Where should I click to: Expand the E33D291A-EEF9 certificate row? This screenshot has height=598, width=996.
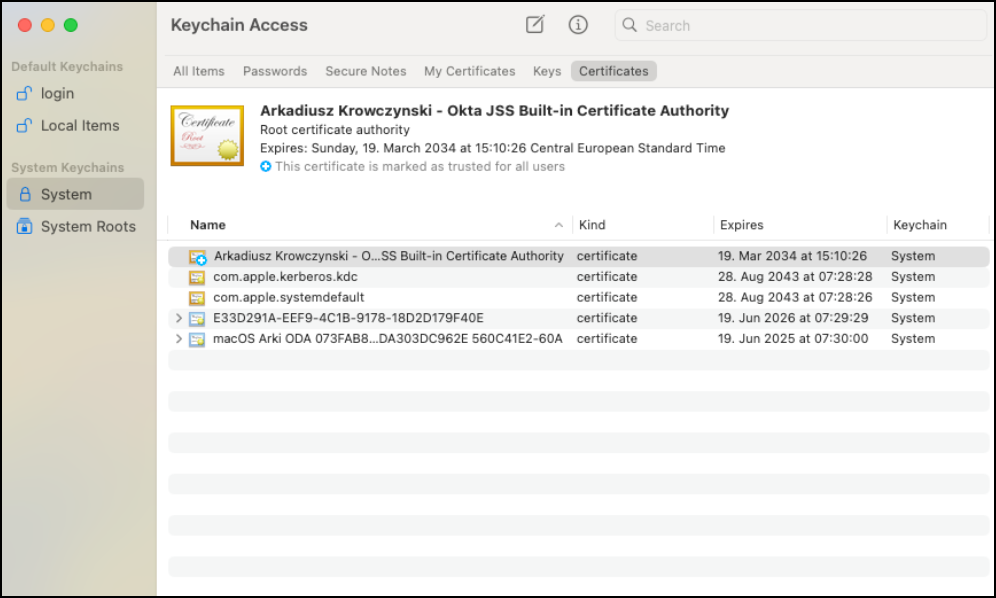[179, 318]
